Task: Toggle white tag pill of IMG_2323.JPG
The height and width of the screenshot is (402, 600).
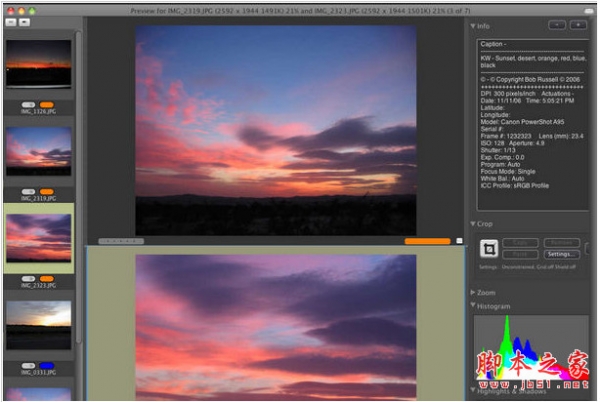Action: coord(28,279)
